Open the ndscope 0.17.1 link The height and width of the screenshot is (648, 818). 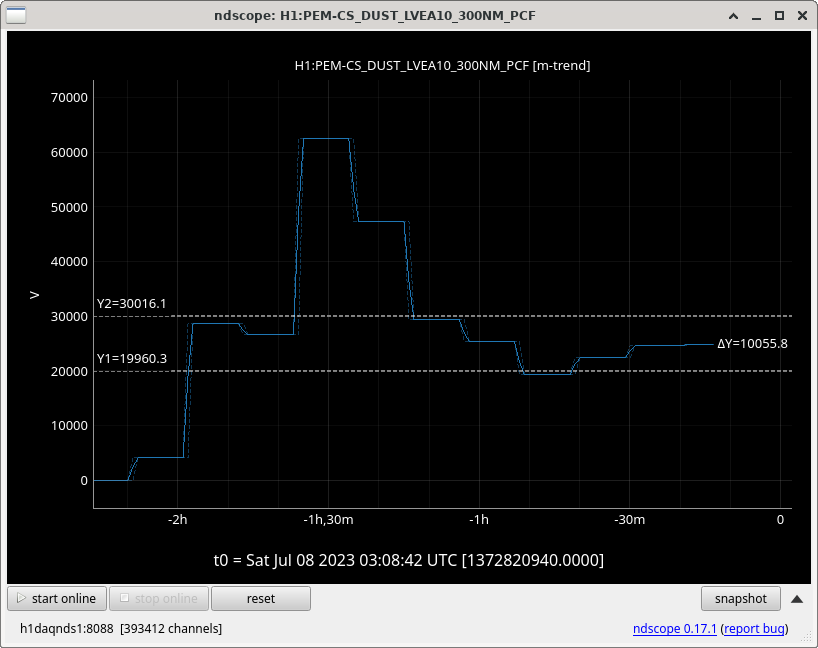tap(675, 629)
